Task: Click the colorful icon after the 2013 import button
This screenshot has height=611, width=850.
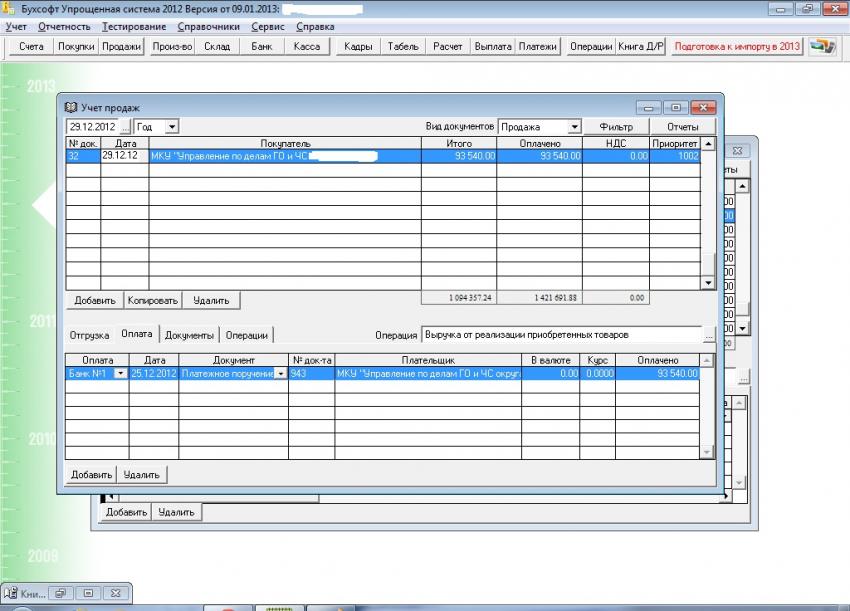Action: (x=822, y=47)
